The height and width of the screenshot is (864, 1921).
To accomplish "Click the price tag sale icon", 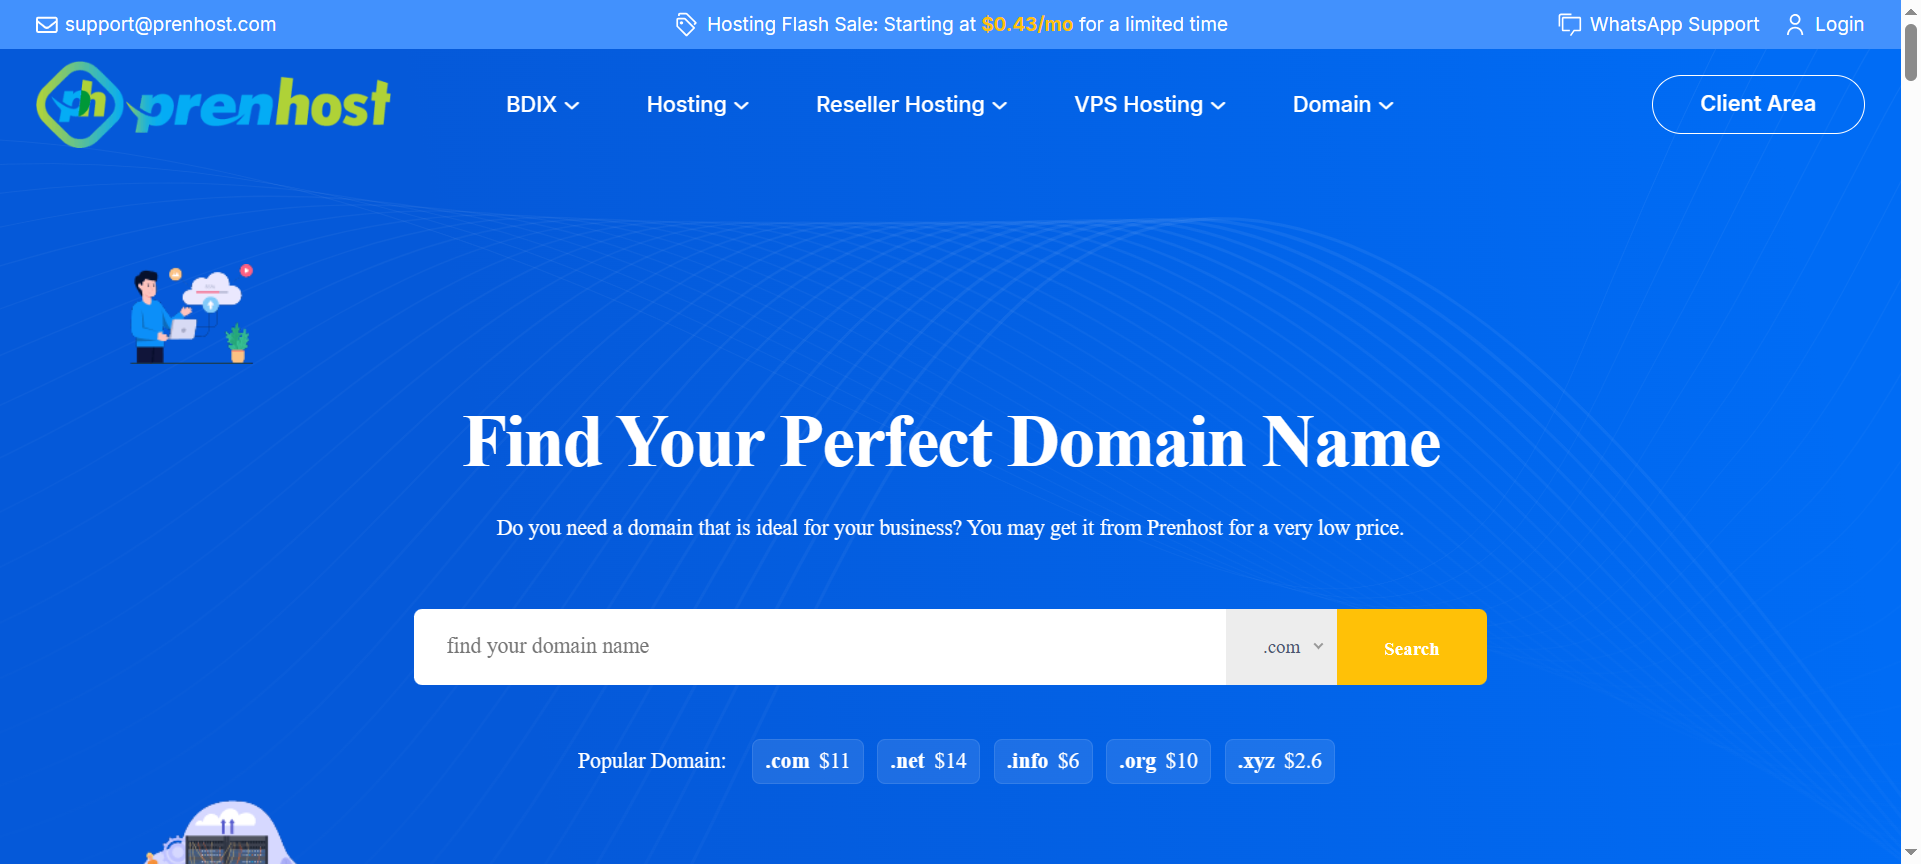I will (x=685, y=25).
